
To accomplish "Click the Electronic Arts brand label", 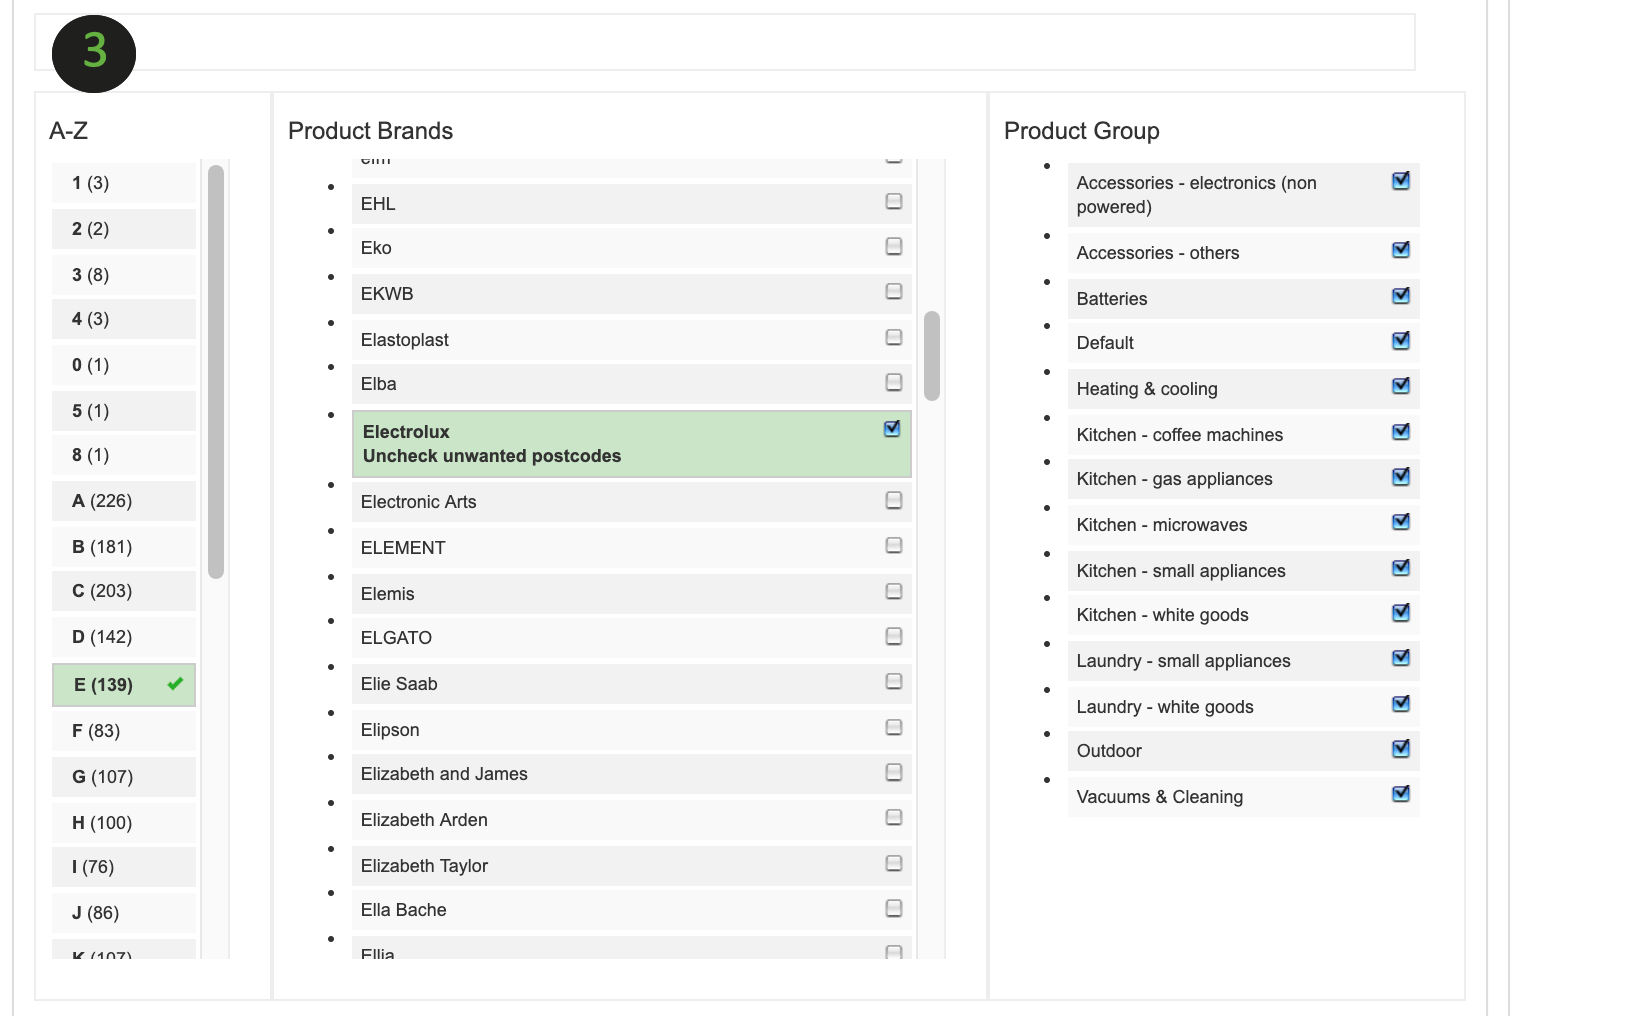I will (x=419, y=502).
